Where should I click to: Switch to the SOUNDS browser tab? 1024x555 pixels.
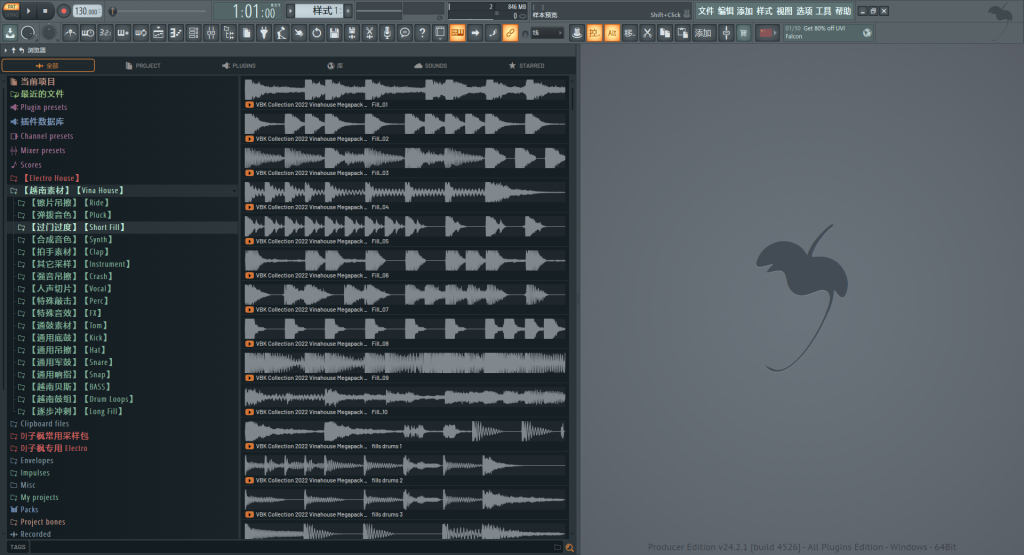(x=430, y=65)
